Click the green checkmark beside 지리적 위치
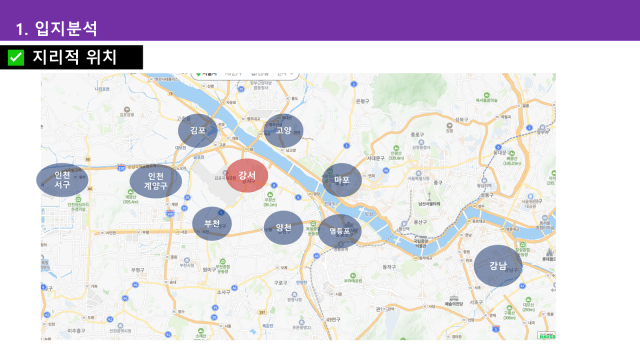Image resolution: width=640 pixels, height=360 pixels. (x=16, y=58)
